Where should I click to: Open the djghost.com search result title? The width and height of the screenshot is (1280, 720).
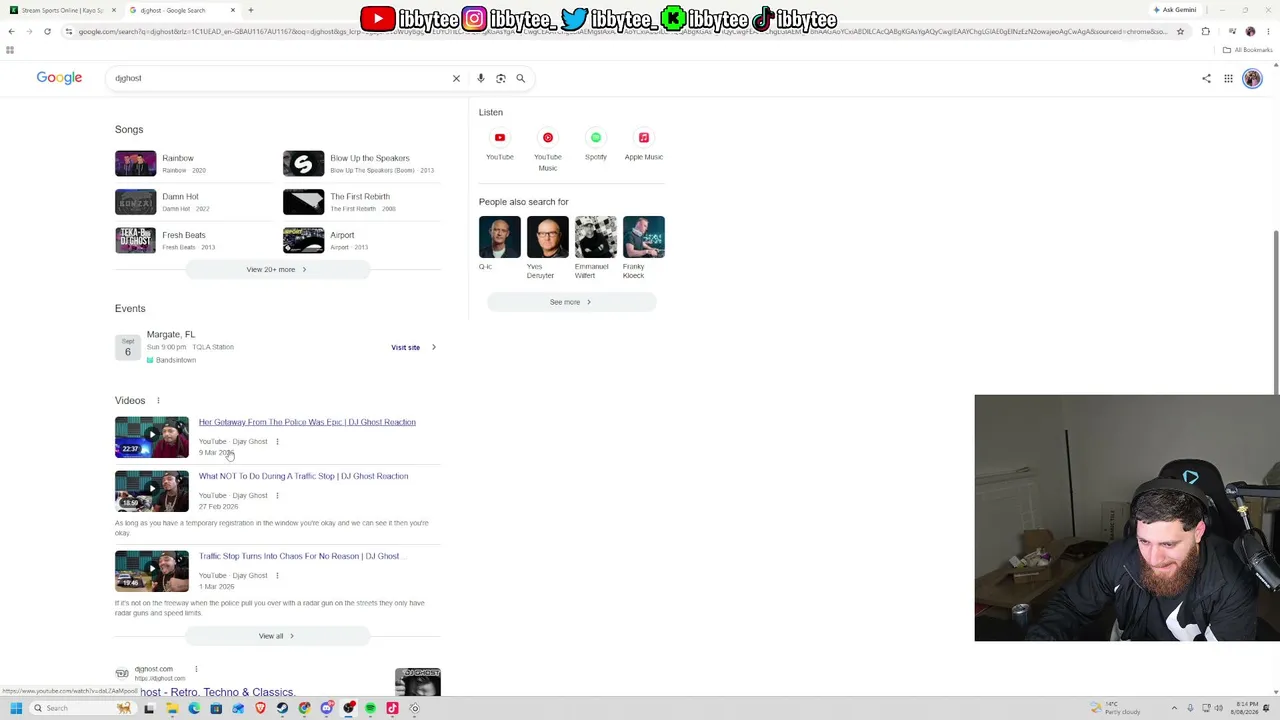217,692
